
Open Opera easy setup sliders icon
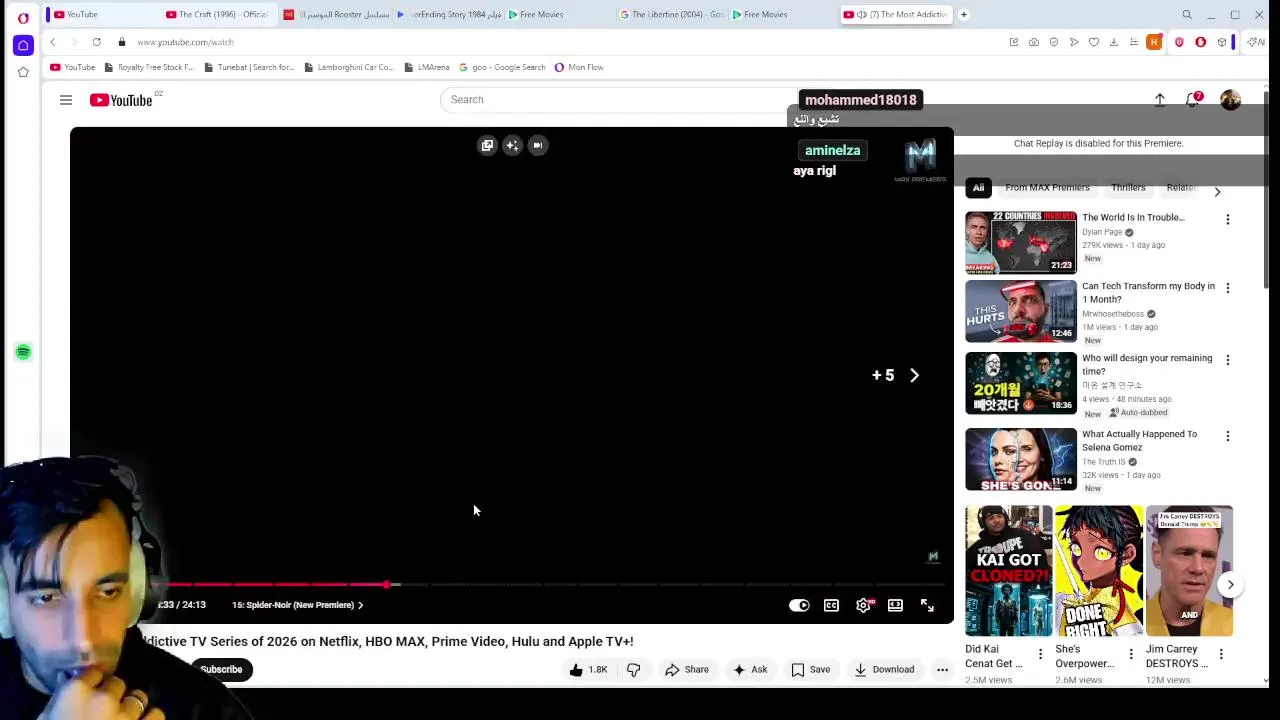[x=1134, y=42]
